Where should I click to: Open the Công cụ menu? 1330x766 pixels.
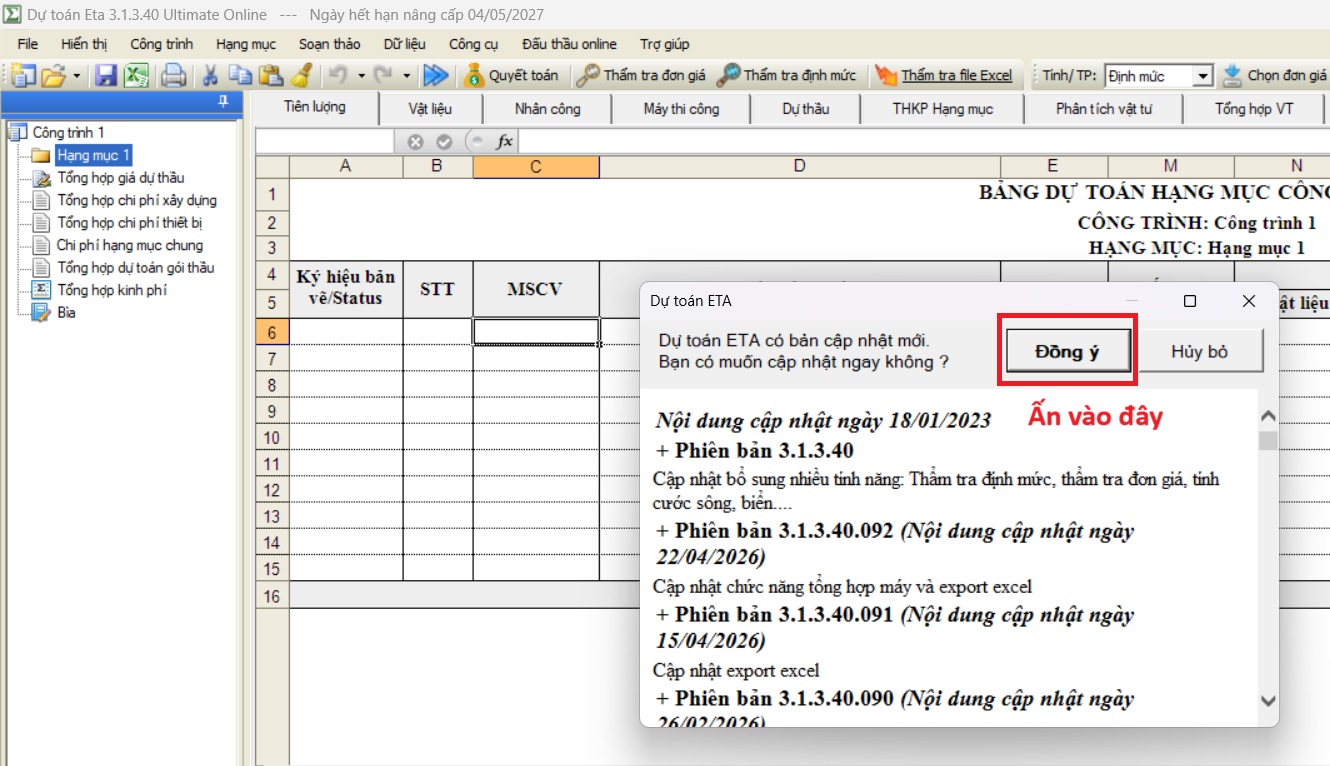point(474,44)
